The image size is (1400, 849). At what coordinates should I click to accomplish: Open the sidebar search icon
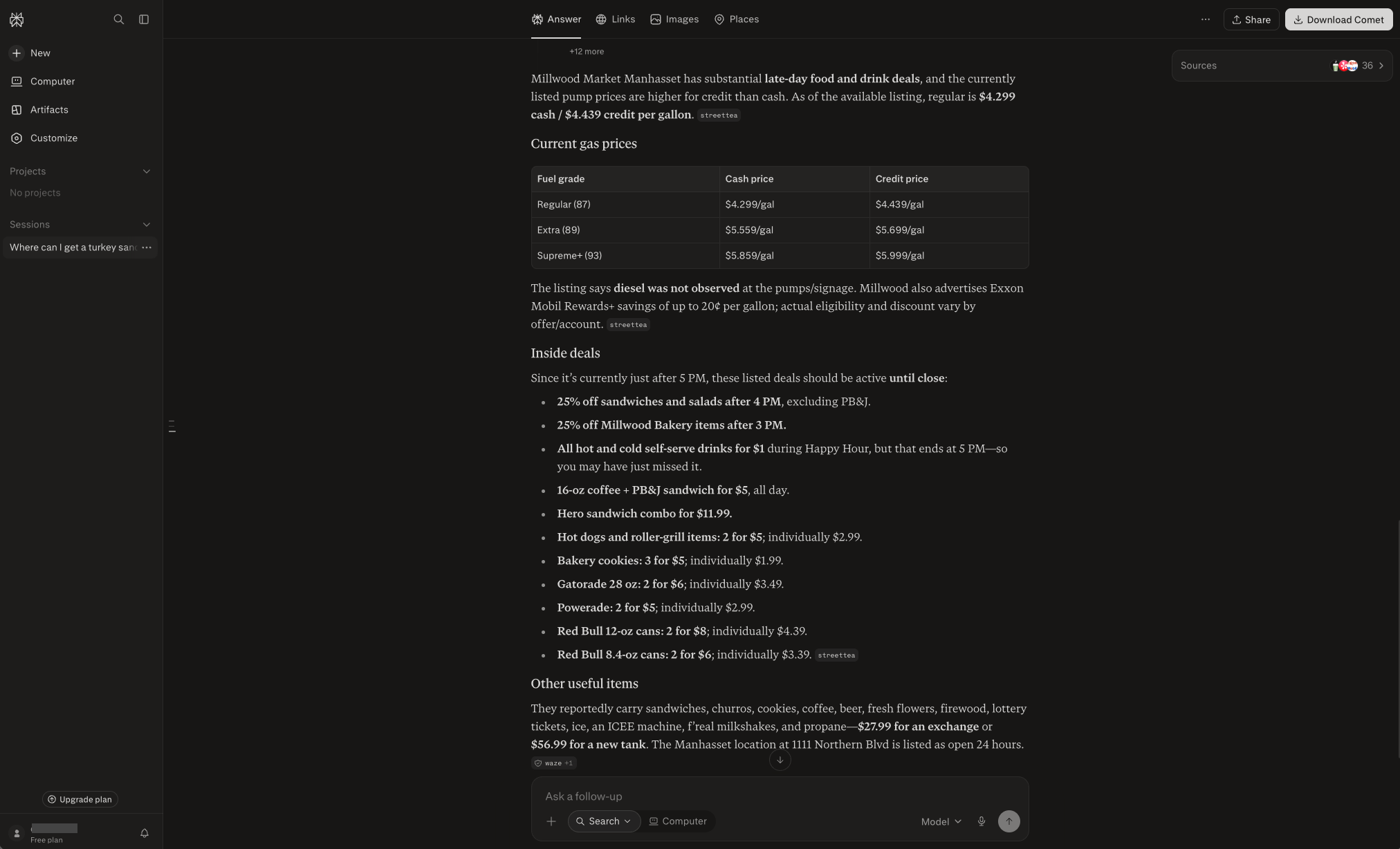(x=119, y=19)
